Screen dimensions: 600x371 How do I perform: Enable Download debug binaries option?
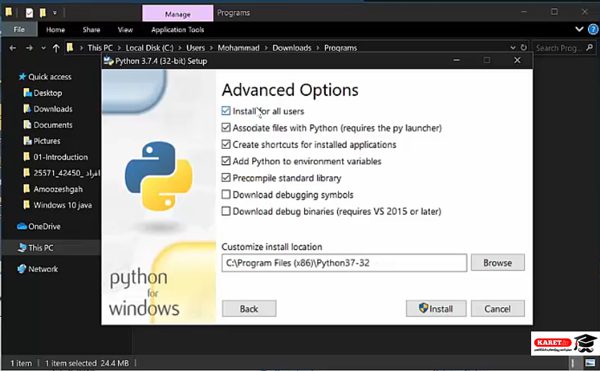(226, 211)
